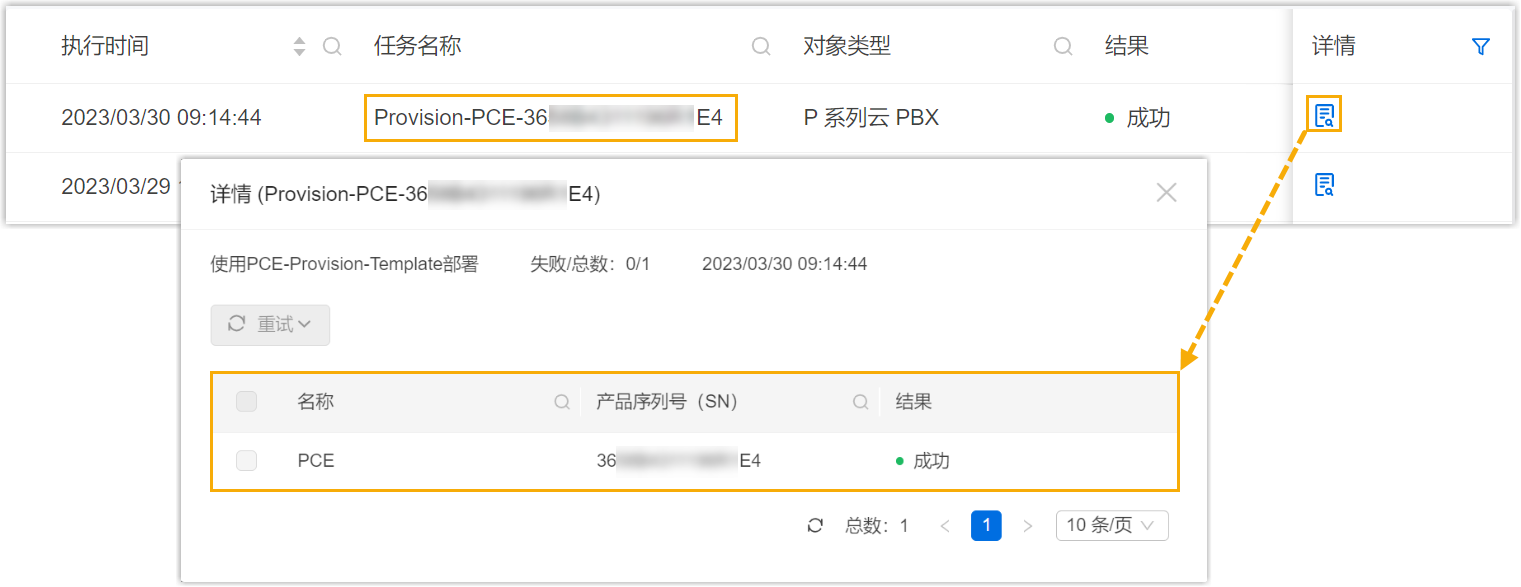This screenshot has width=1521, height=587.
Task: Open details for the 2023/03/30 task row
Action: pyautogui.click(x=1324, y=116)
